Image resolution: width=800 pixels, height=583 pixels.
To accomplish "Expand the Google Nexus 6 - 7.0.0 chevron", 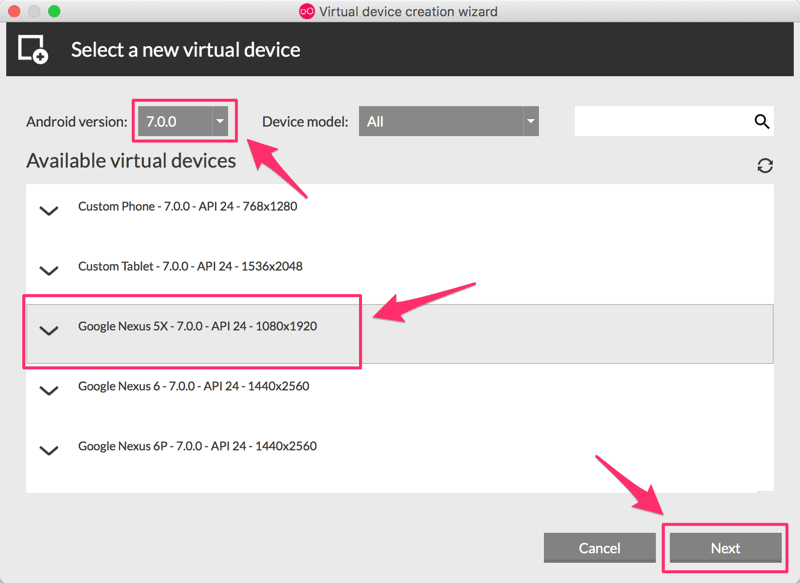I will tap(49, 391).
